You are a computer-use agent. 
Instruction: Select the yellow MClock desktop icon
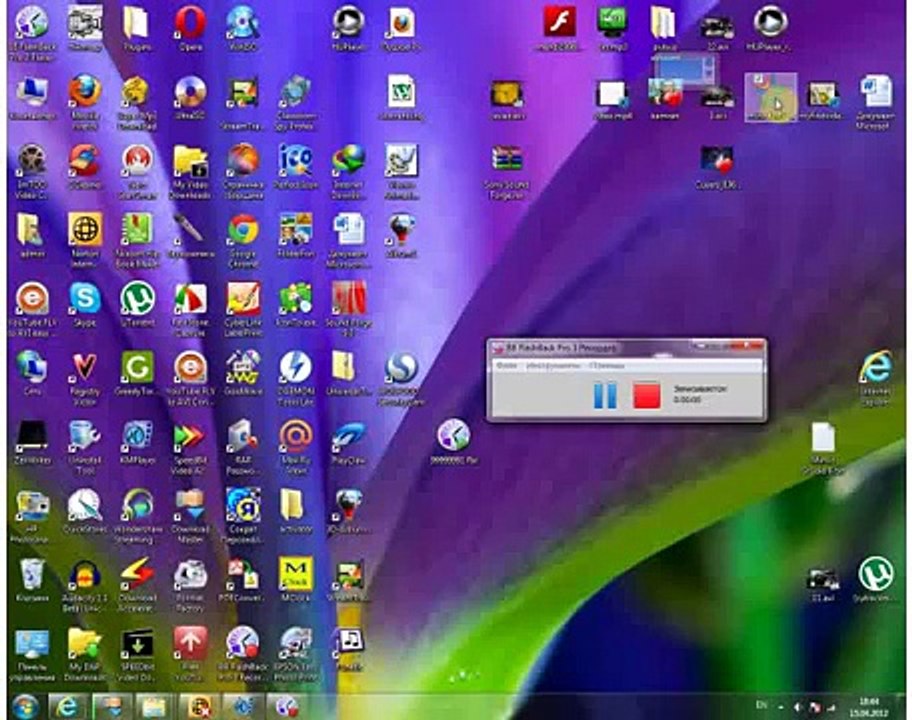(296, 580)
